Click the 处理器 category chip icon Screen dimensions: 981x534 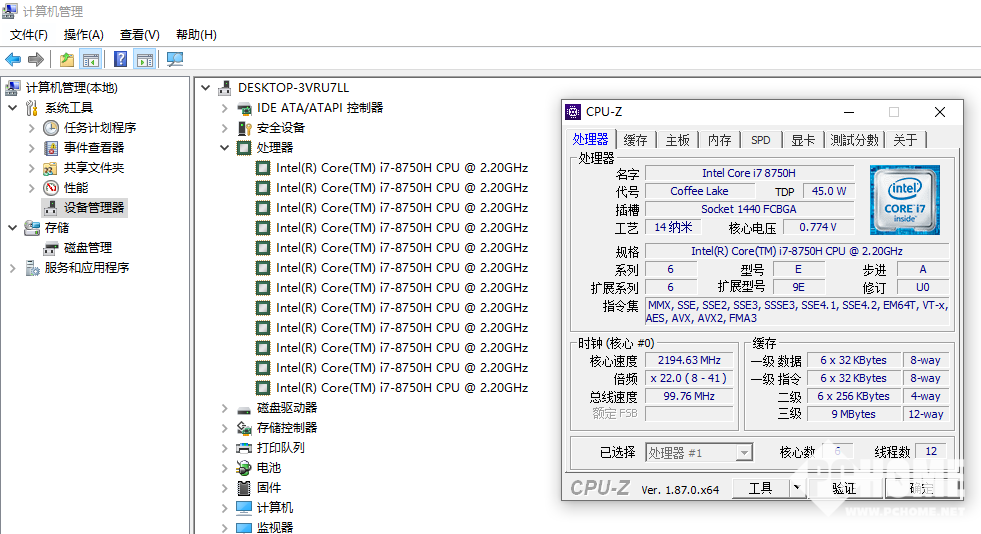pos(244,148)
